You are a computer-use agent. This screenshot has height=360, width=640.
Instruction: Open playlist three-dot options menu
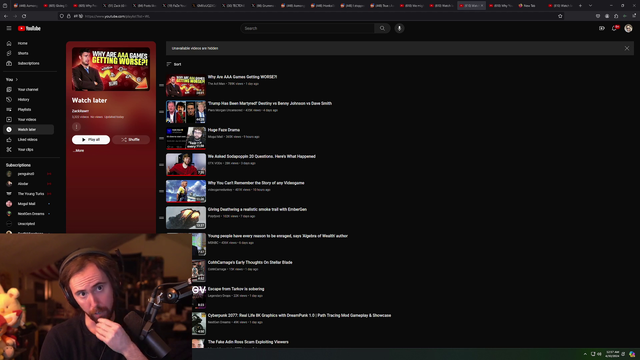[x=76, y=127]
